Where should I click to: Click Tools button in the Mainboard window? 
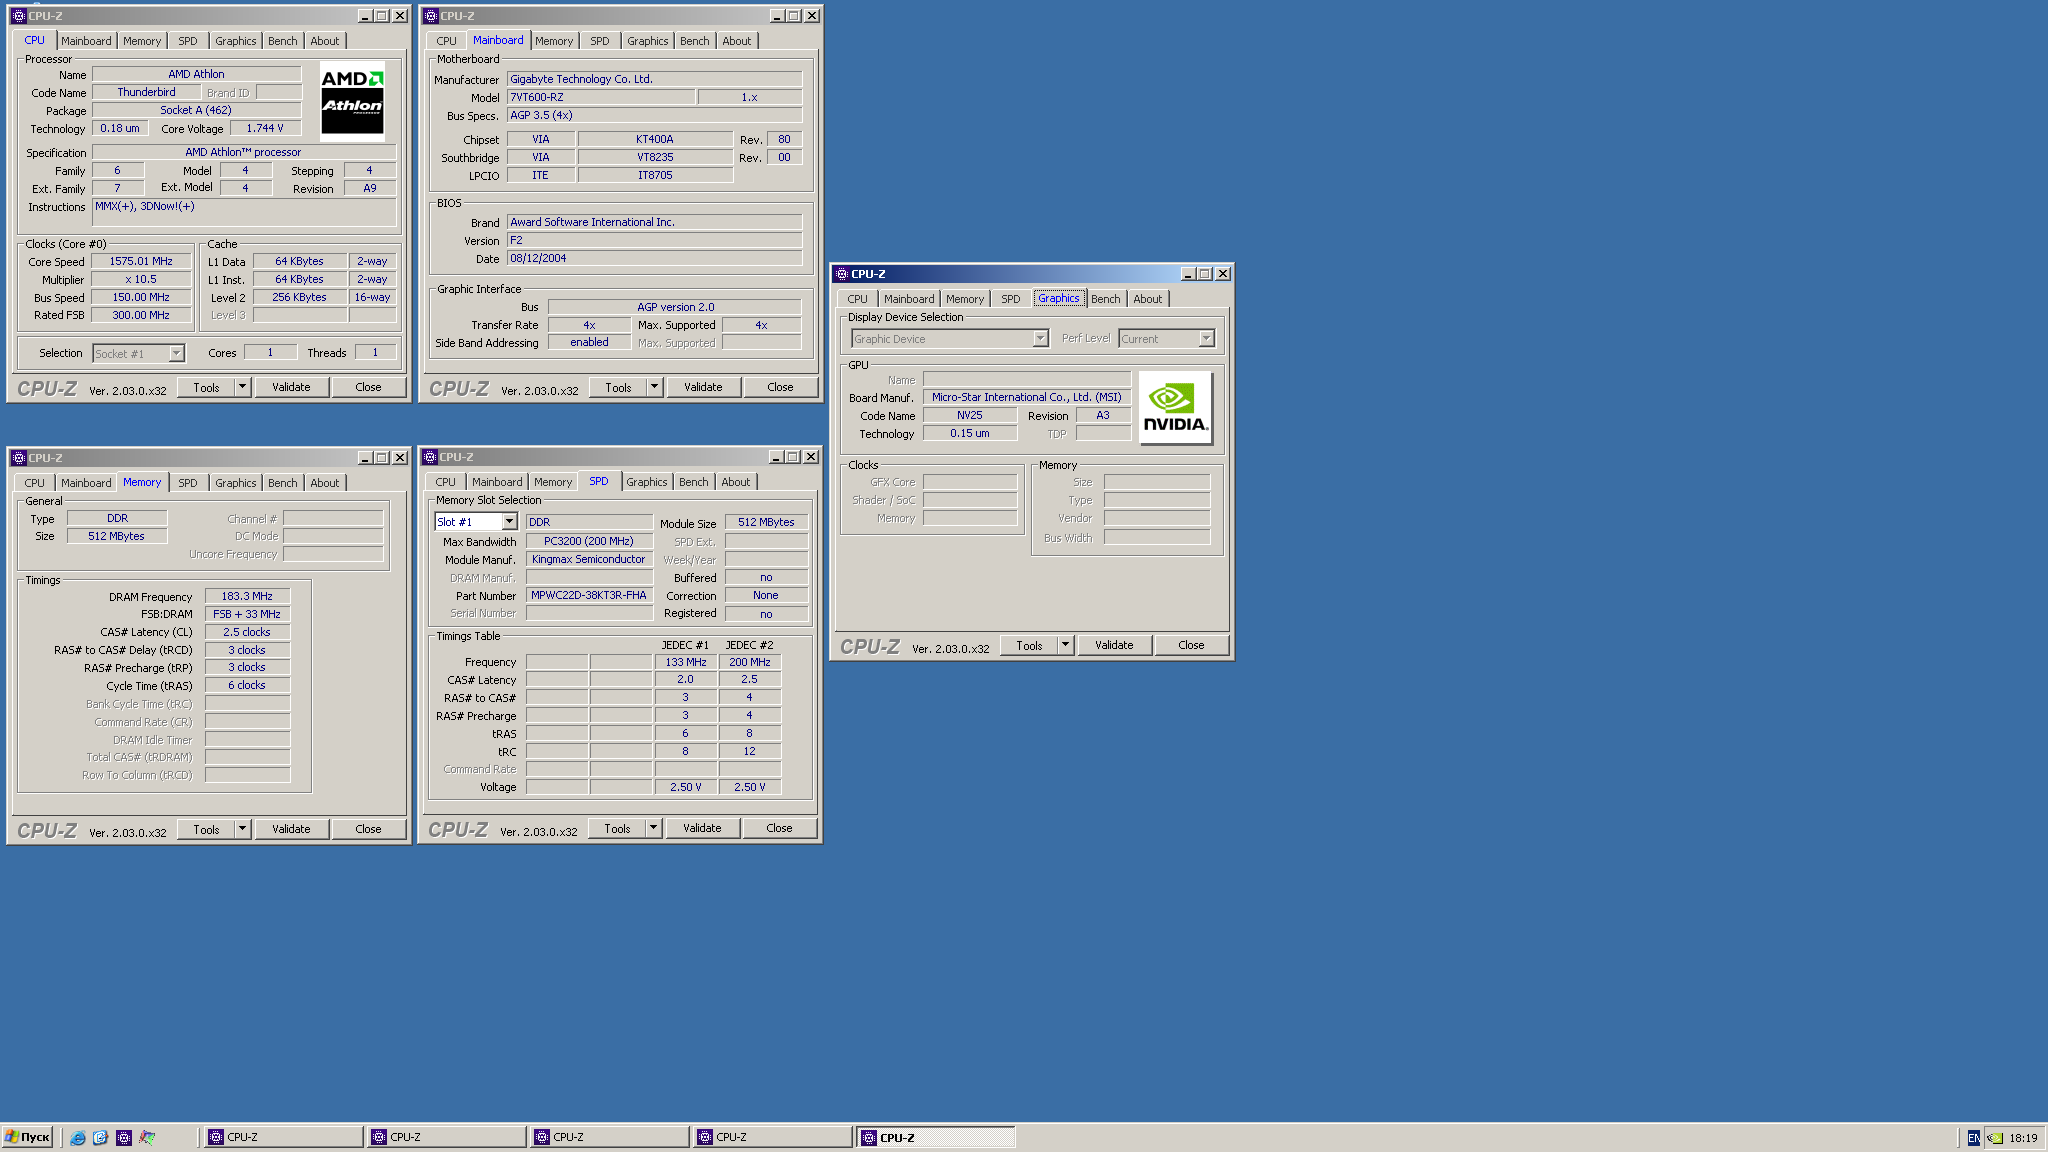click(618, 387)
